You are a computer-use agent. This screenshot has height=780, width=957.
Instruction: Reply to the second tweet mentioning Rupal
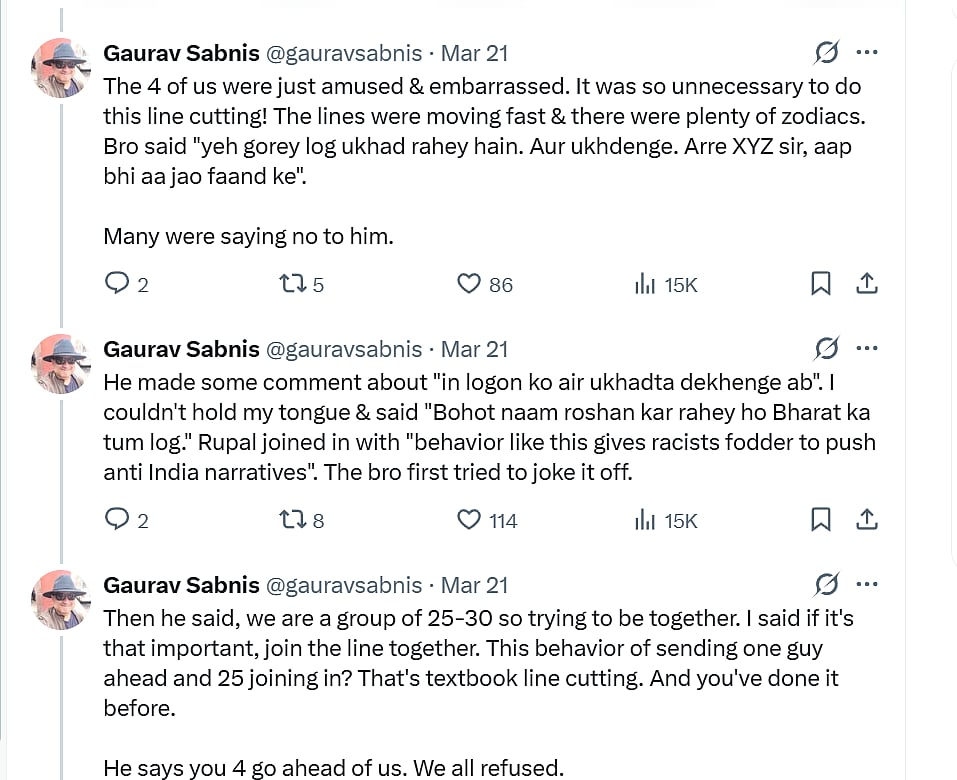(x=118, y=520)
